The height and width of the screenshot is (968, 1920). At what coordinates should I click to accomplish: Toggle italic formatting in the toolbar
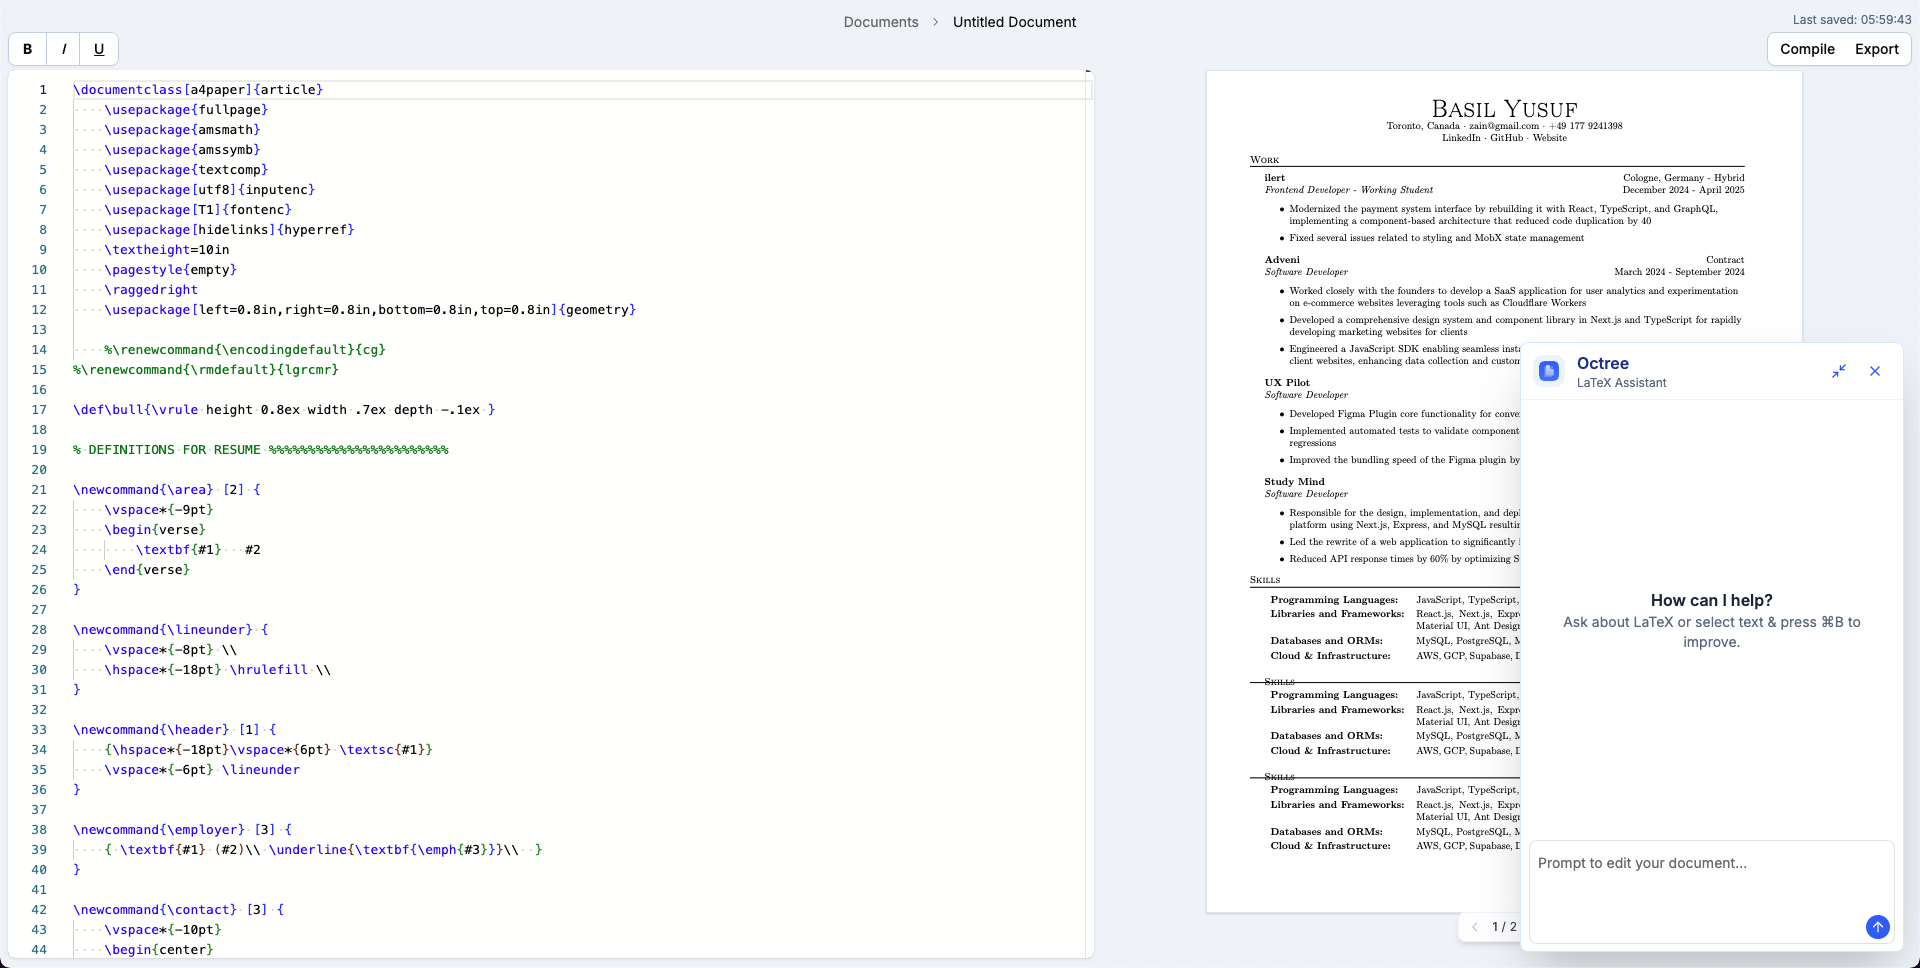point(64,49)
